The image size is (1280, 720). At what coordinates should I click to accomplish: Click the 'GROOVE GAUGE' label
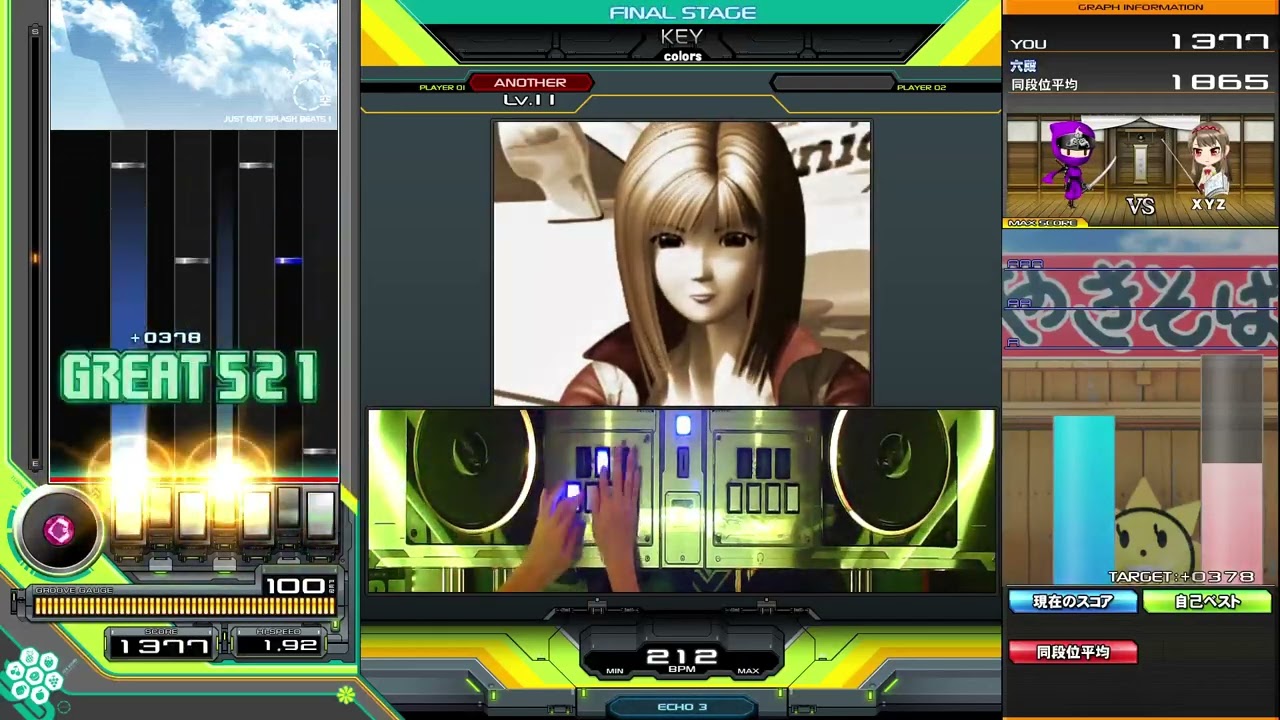pos(74,591)
